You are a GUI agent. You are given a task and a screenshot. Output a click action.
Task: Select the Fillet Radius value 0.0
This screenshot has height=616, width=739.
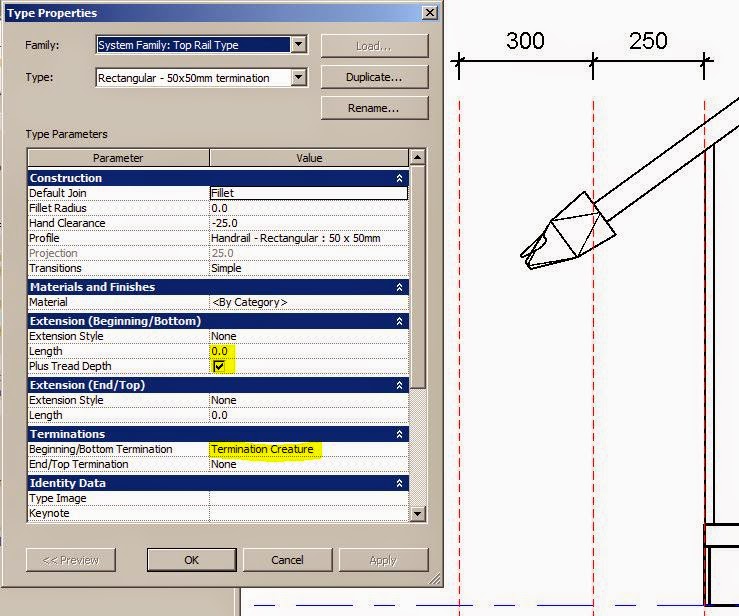click(309, 208)
